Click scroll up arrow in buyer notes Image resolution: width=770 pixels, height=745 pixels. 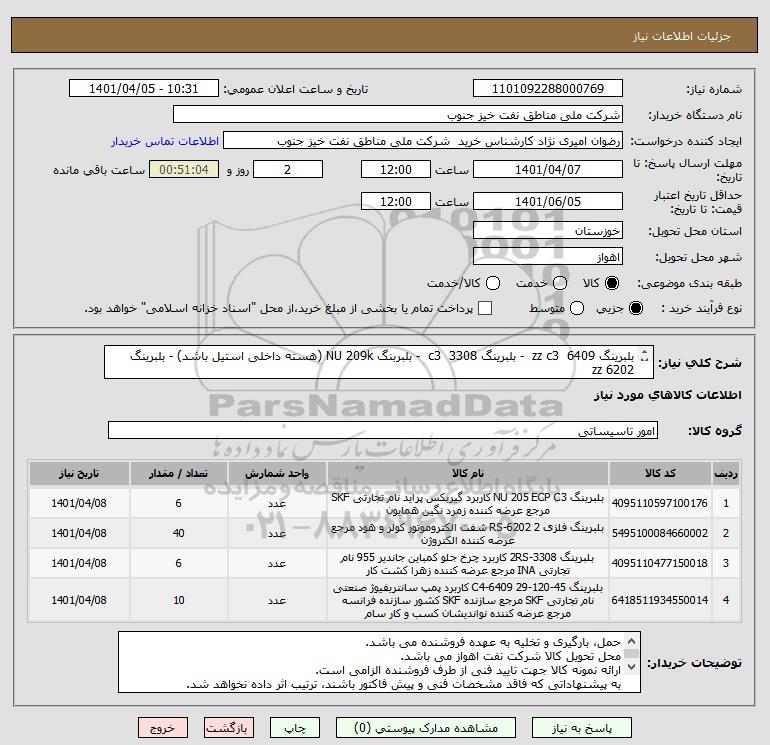[632, 640]
